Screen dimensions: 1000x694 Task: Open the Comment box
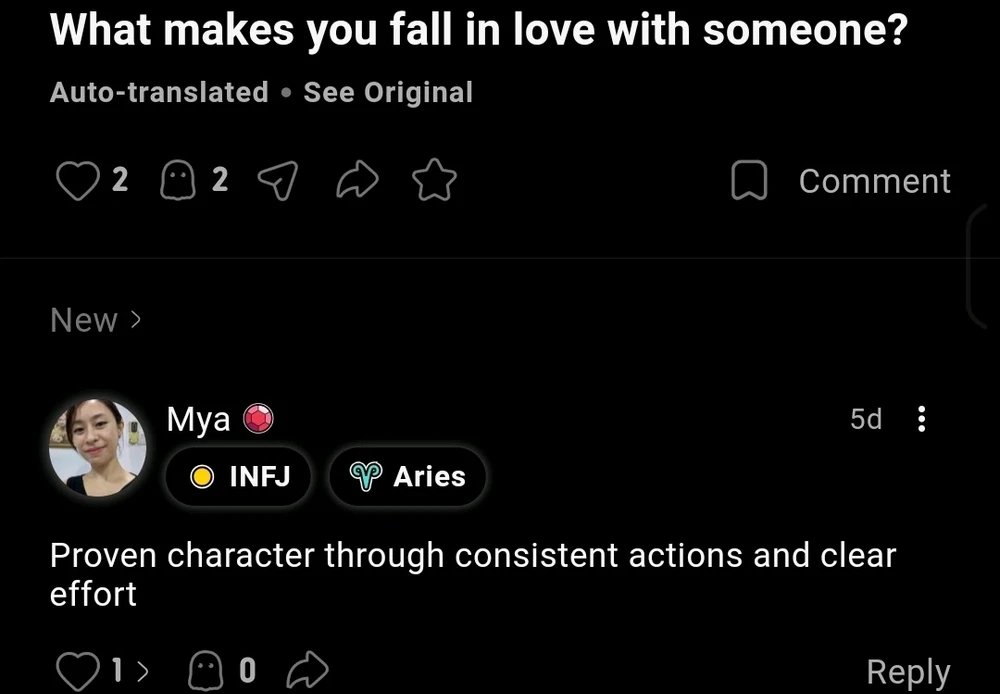(x=841, y=181)
